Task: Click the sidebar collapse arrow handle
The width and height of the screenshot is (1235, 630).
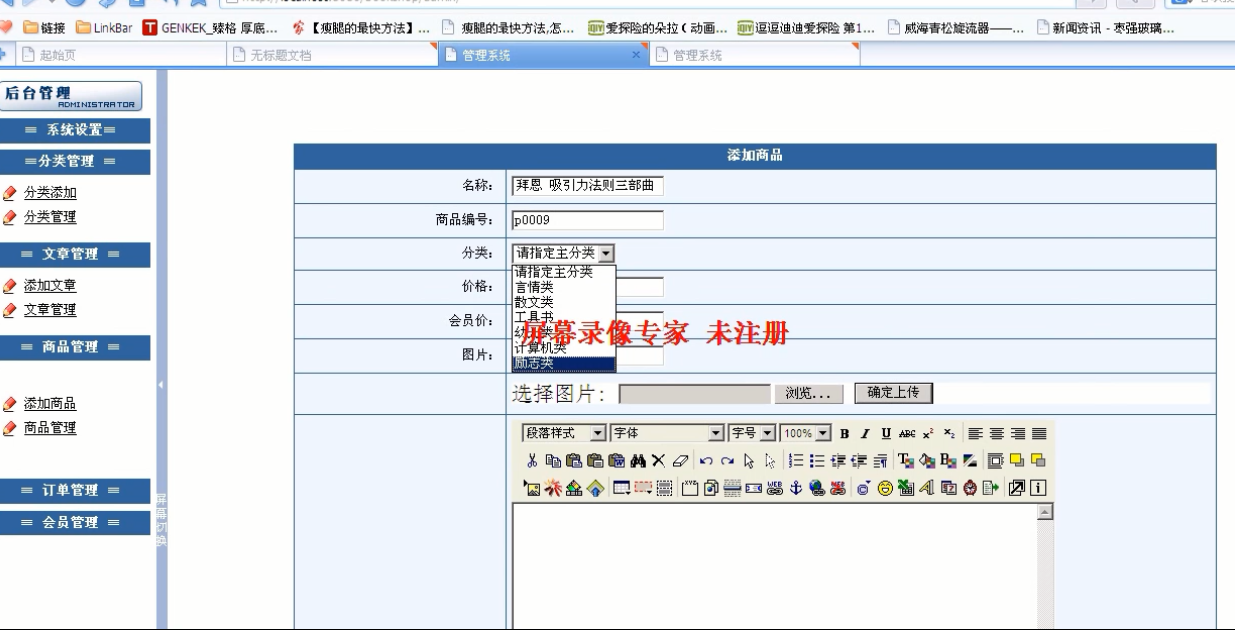Action: pyautogui.click(x=161, y=385)
